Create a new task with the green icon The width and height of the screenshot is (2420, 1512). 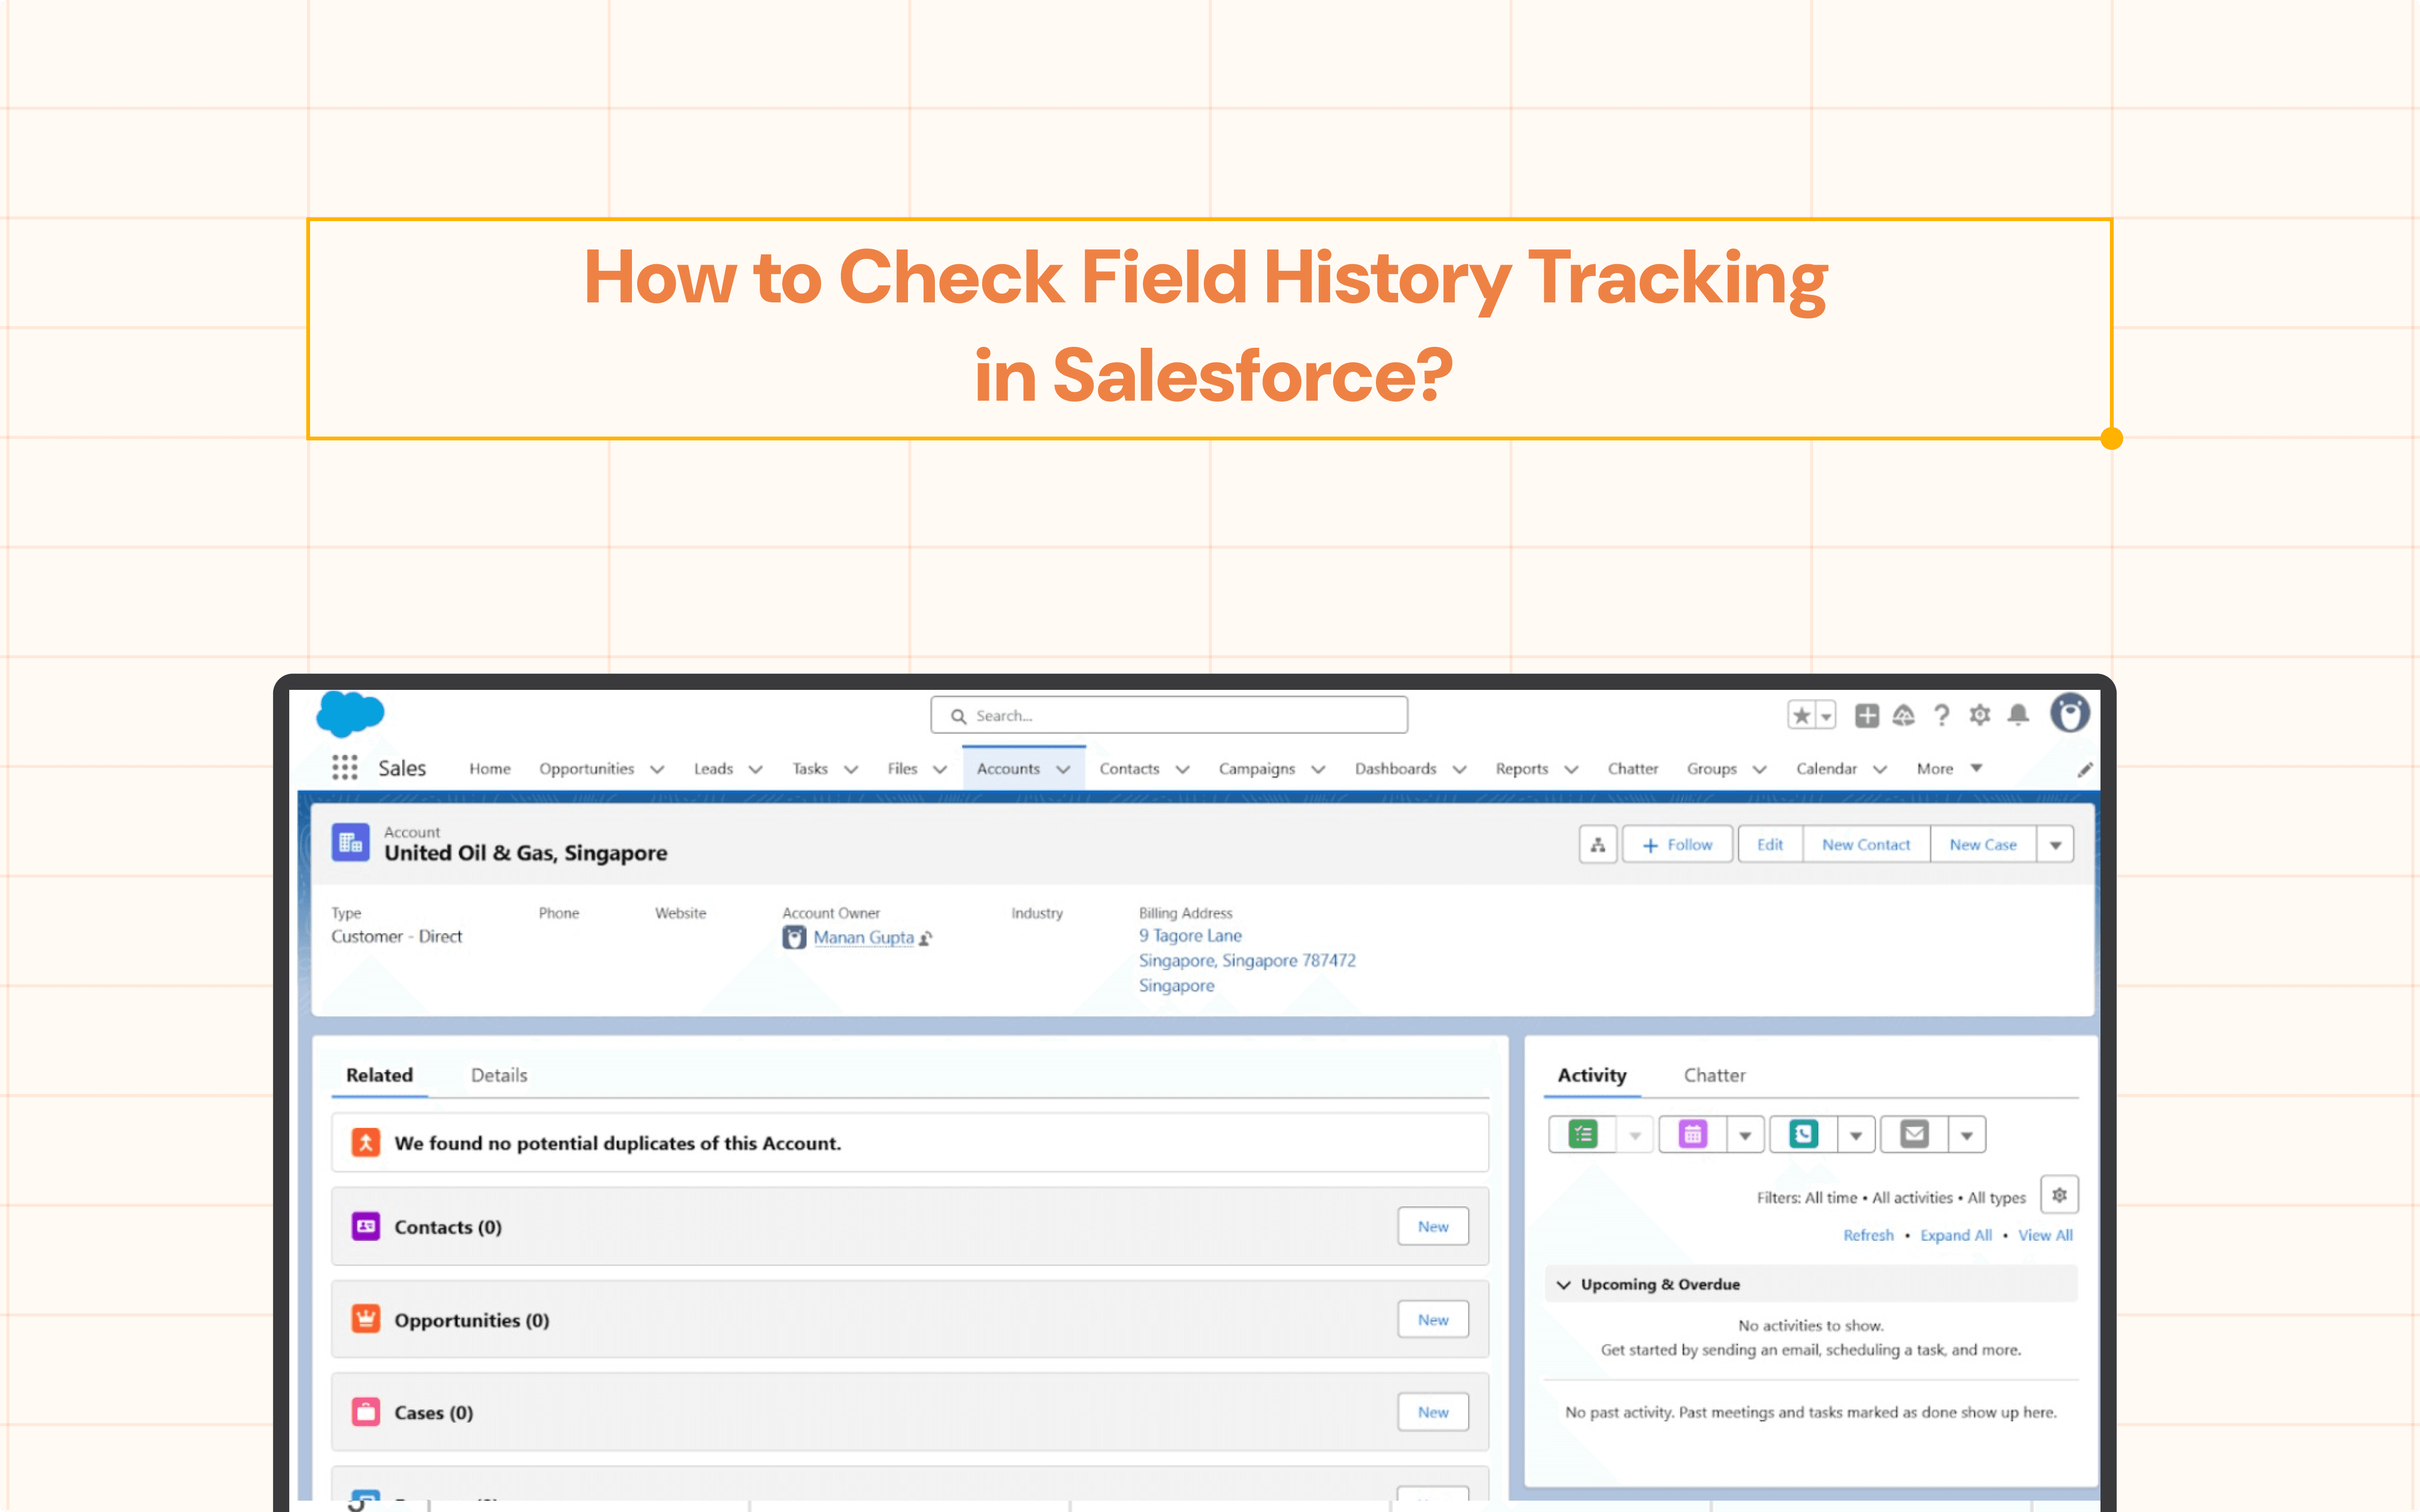[x=1583, y=1134]
